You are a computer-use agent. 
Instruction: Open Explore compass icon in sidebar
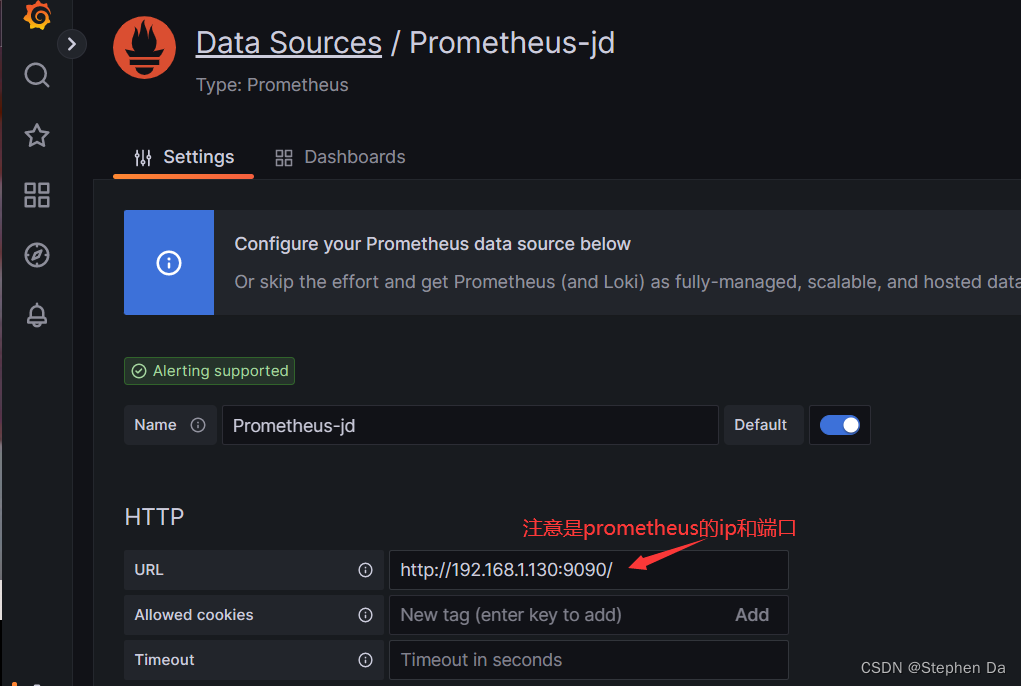click(37, 255)
